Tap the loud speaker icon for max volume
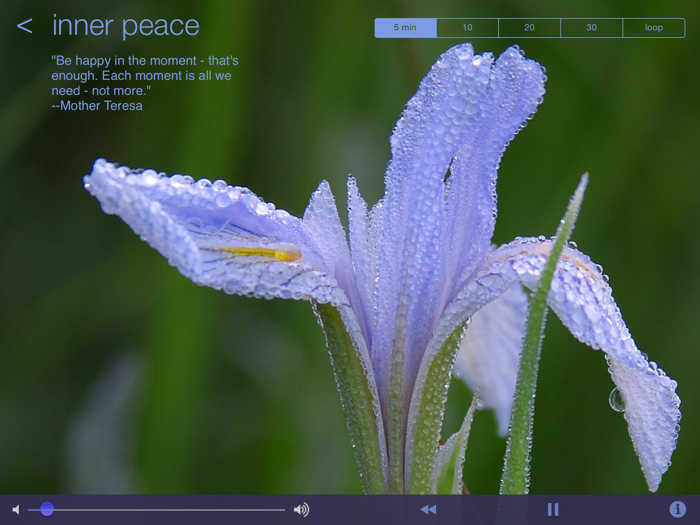700x525 pixels. pyautogui.click(x=301, y=509)
